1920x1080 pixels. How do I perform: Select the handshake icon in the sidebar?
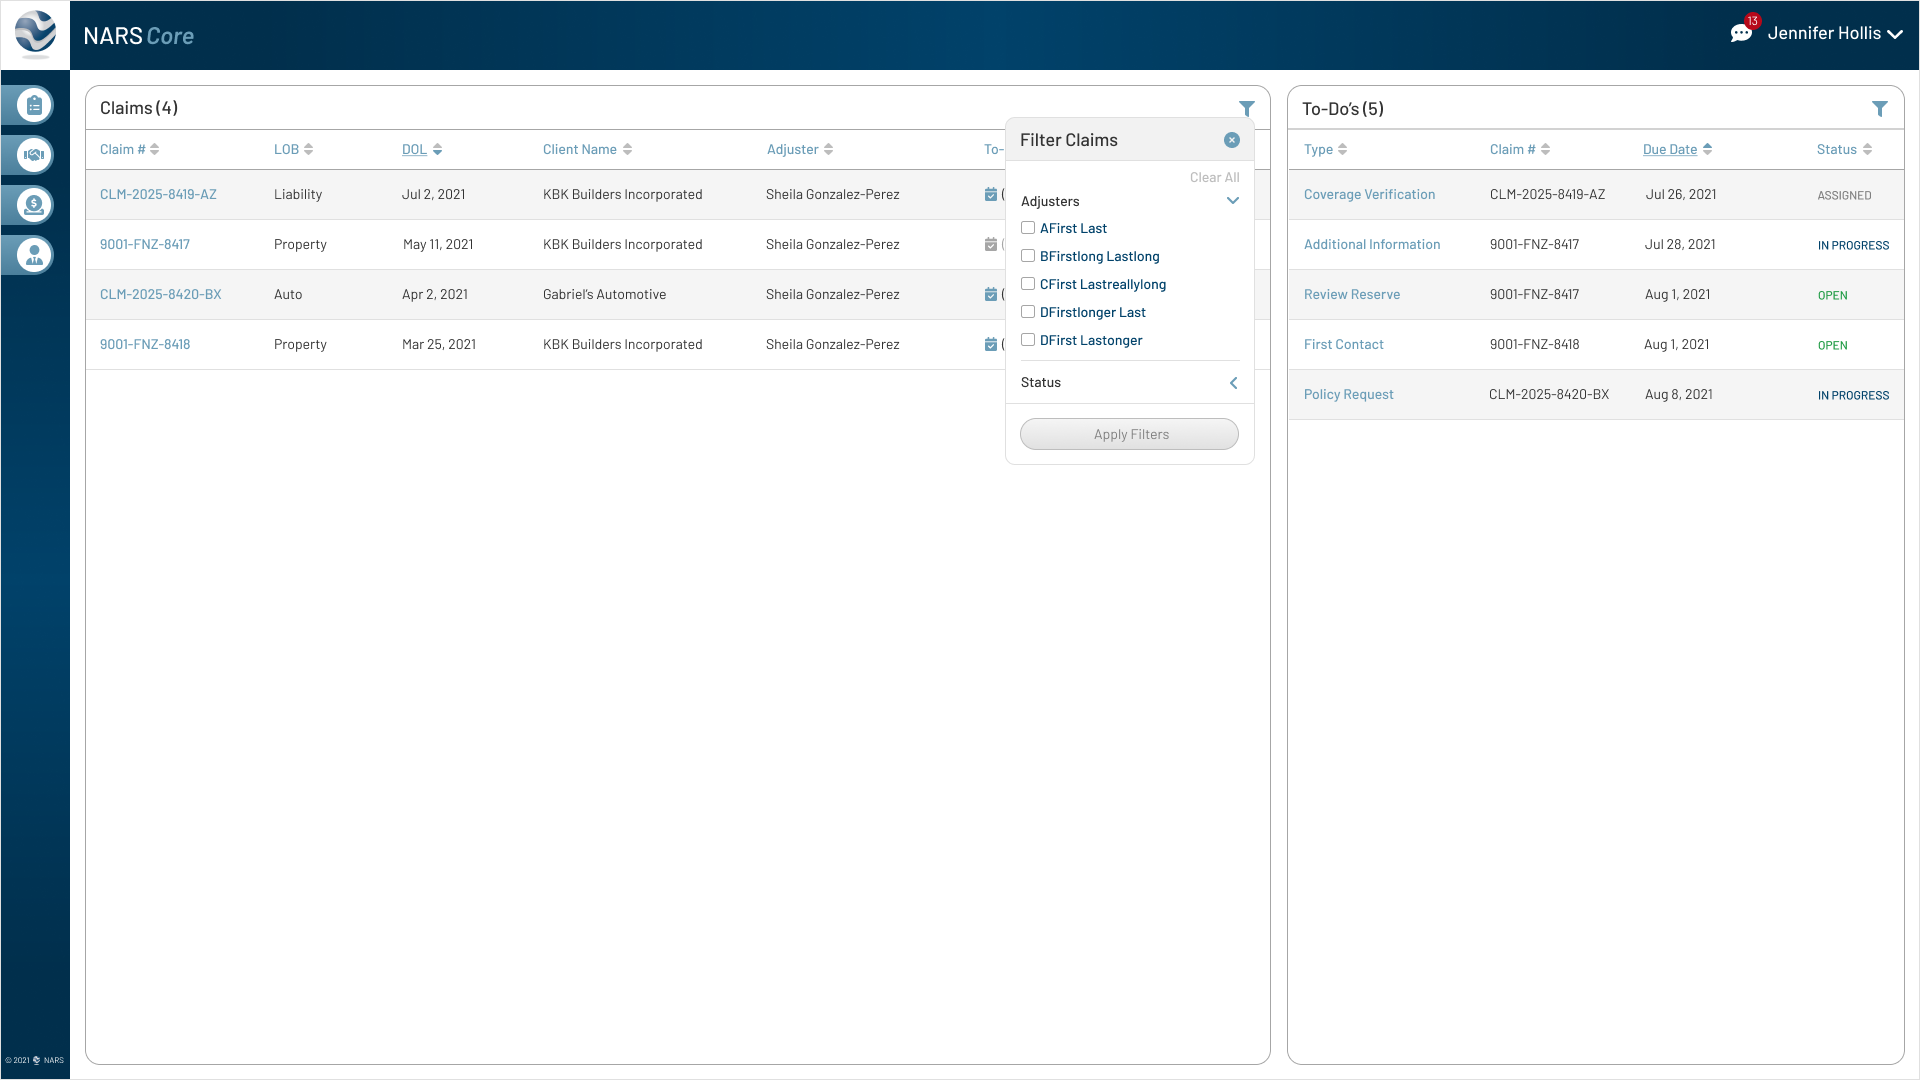click(x=33, y=155)
